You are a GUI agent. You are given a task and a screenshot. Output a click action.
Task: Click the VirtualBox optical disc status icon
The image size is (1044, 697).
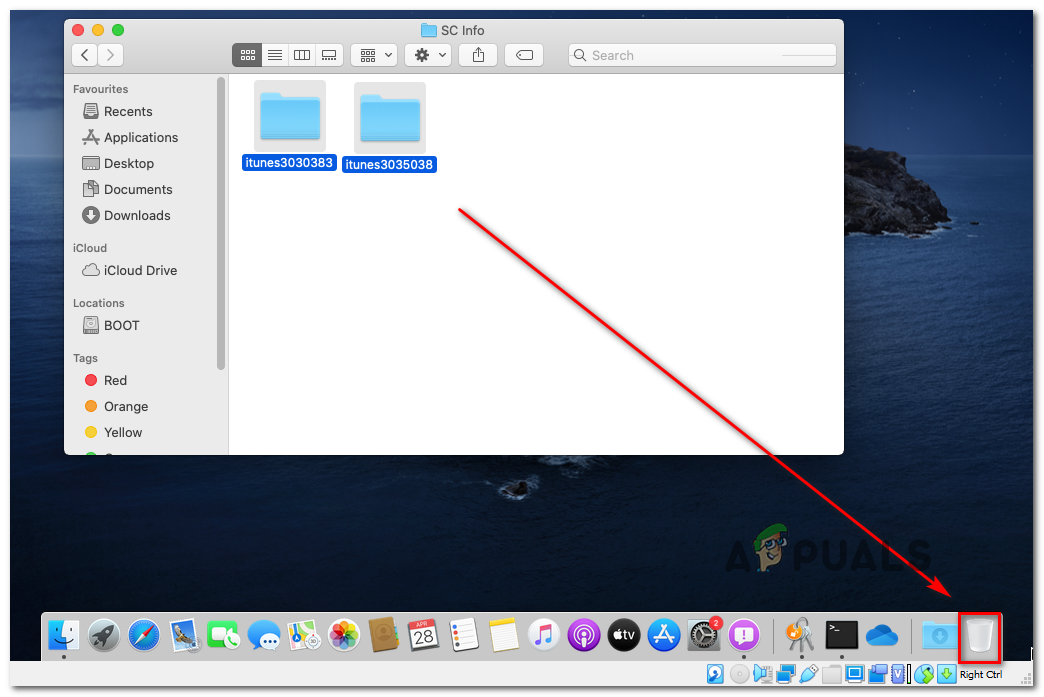pyautogui.click(x=739, y=674)
